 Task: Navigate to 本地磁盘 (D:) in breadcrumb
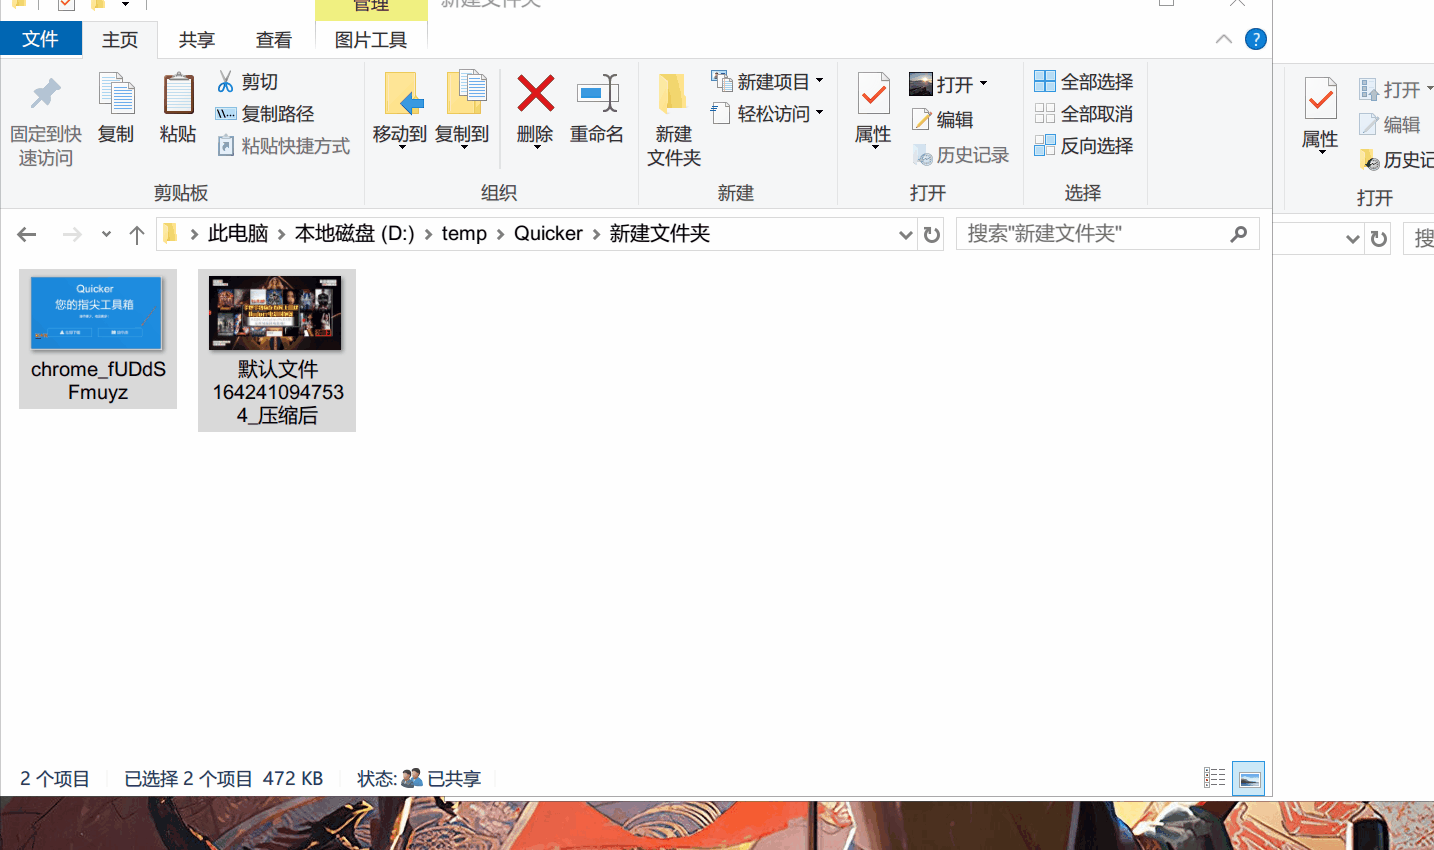355,234
